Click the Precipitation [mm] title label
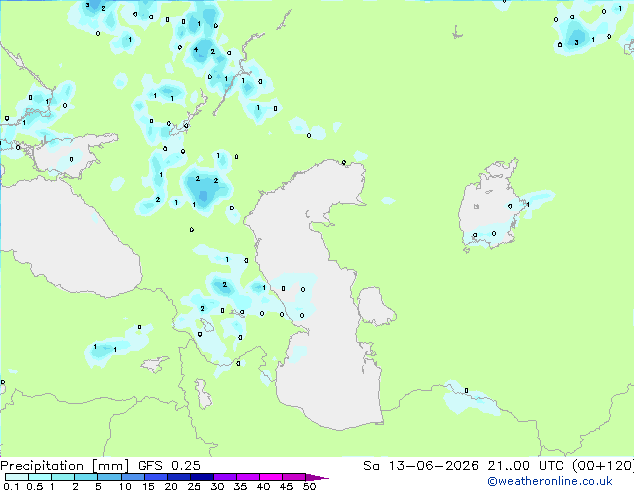Viewport: 634px width, 490px height. (64, 466)
